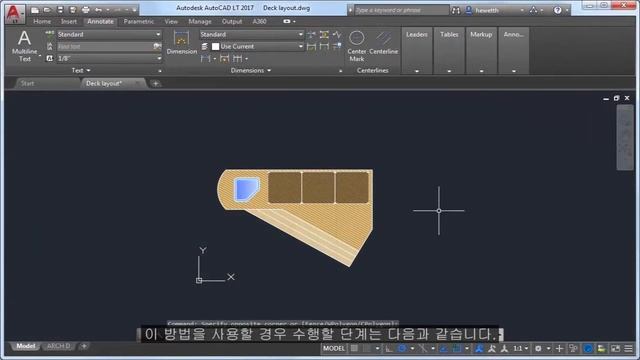Click the search binoculars icon

pyautogui.click(x=456, y=10)
